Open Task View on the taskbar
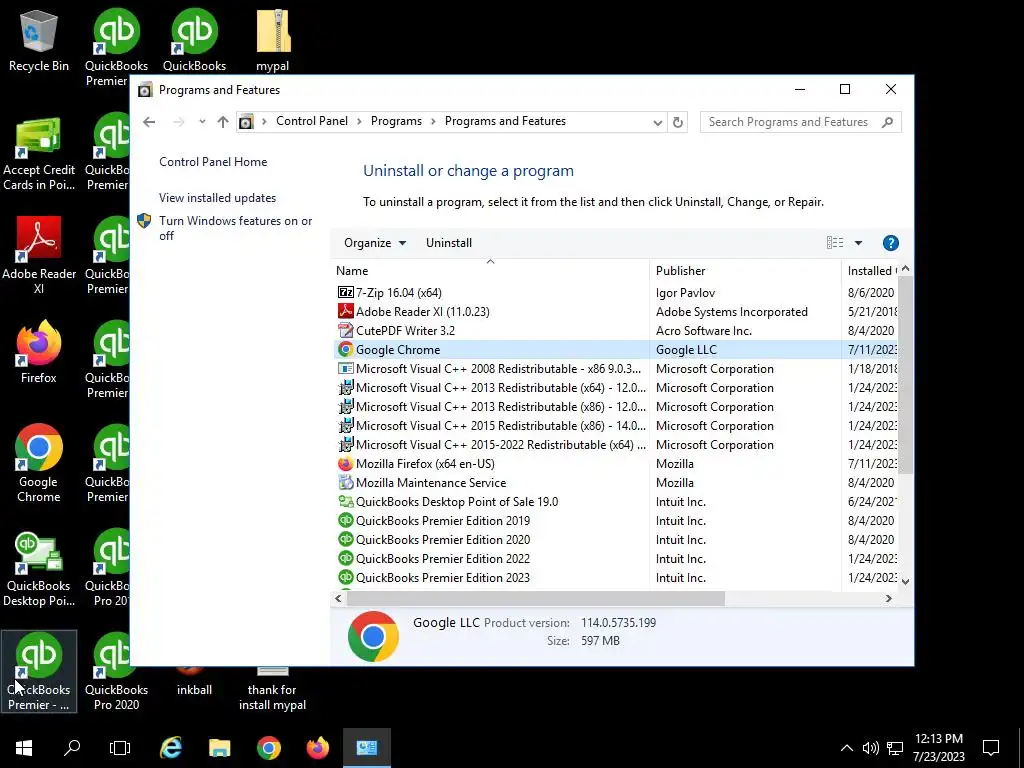1024x768 pixels. pos(120,748)
